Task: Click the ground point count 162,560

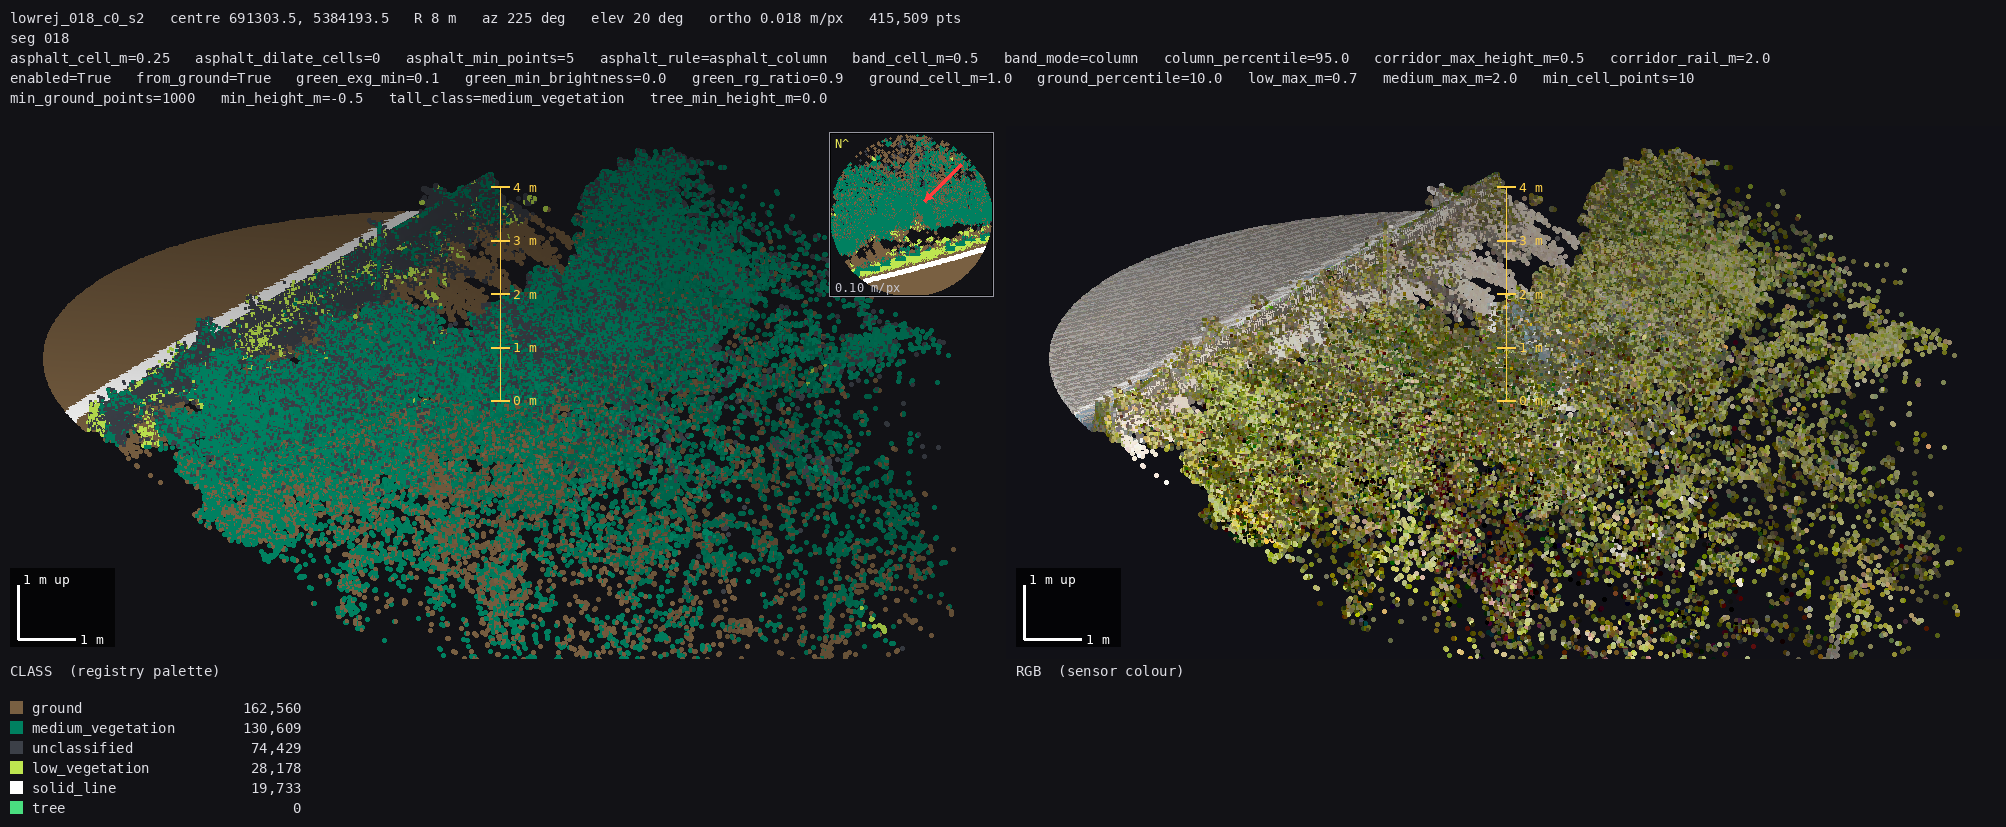Action: [272, 708]
